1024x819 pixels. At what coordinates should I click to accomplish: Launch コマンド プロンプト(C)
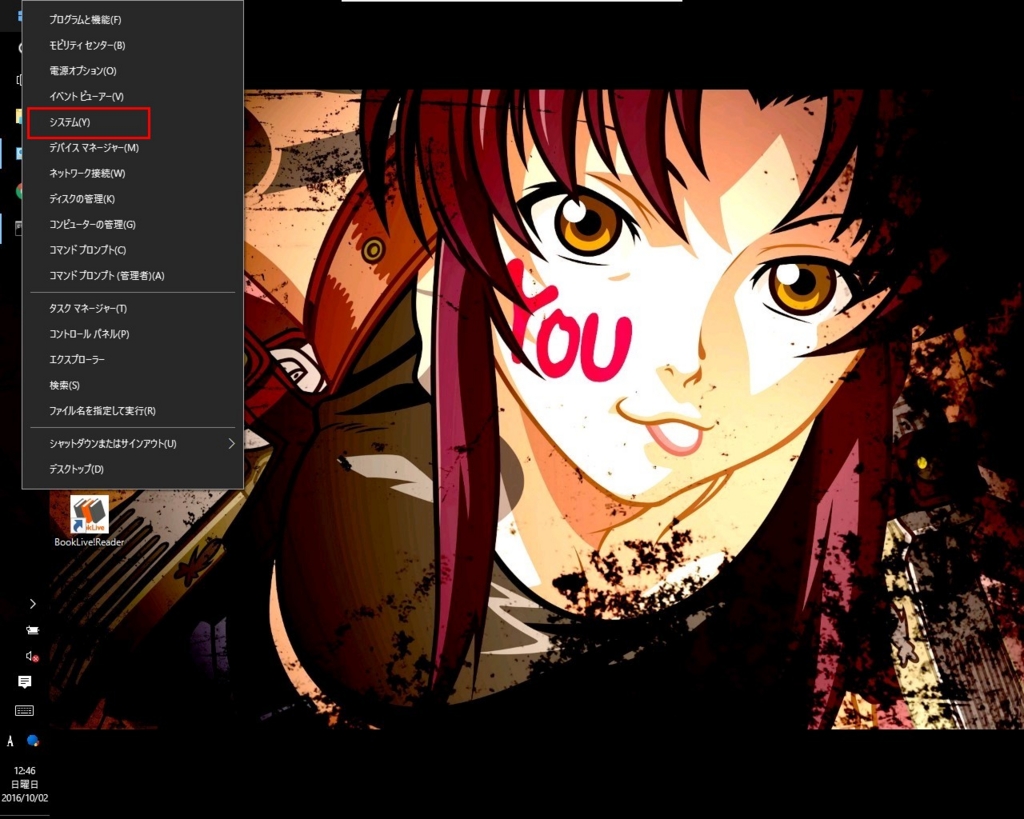(x=133, y=249)
